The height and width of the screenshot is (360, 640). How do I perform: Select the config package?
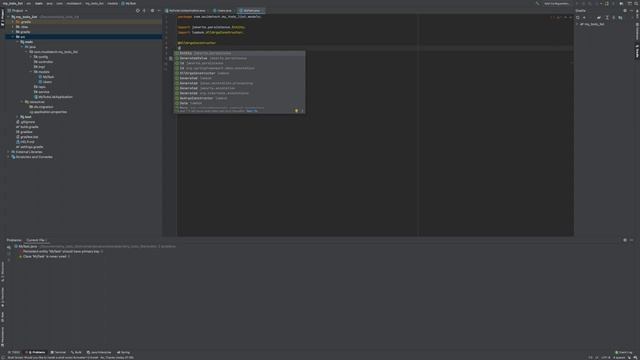(x=41, y=57)
